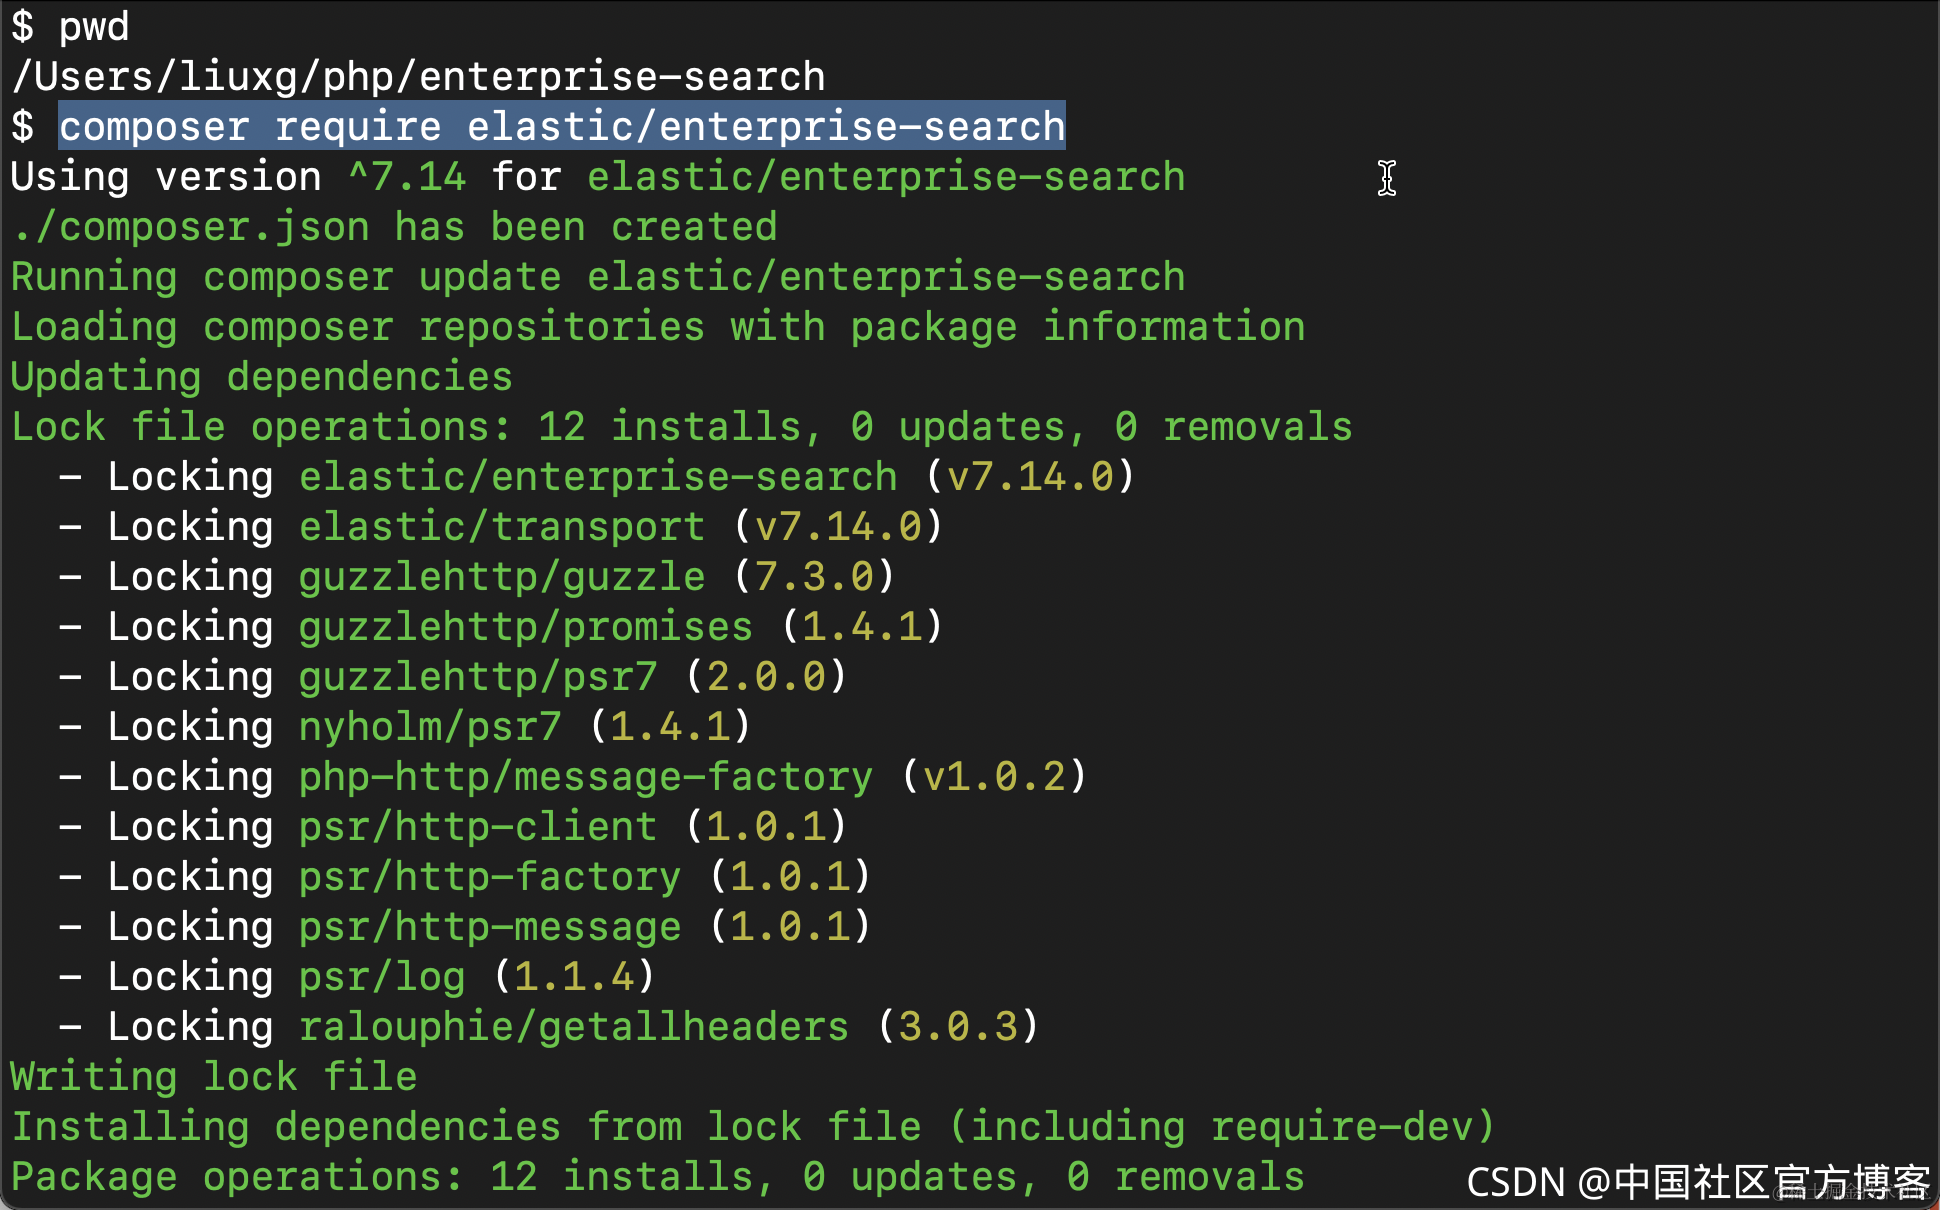Click the highlighted composer require command

tap(562, 127)
